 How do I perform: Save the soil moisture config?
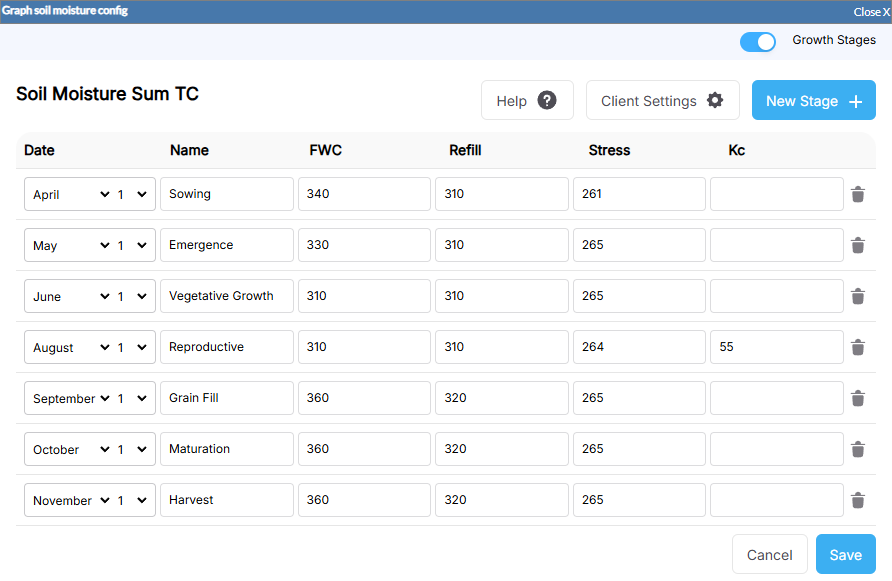[845, 555]
